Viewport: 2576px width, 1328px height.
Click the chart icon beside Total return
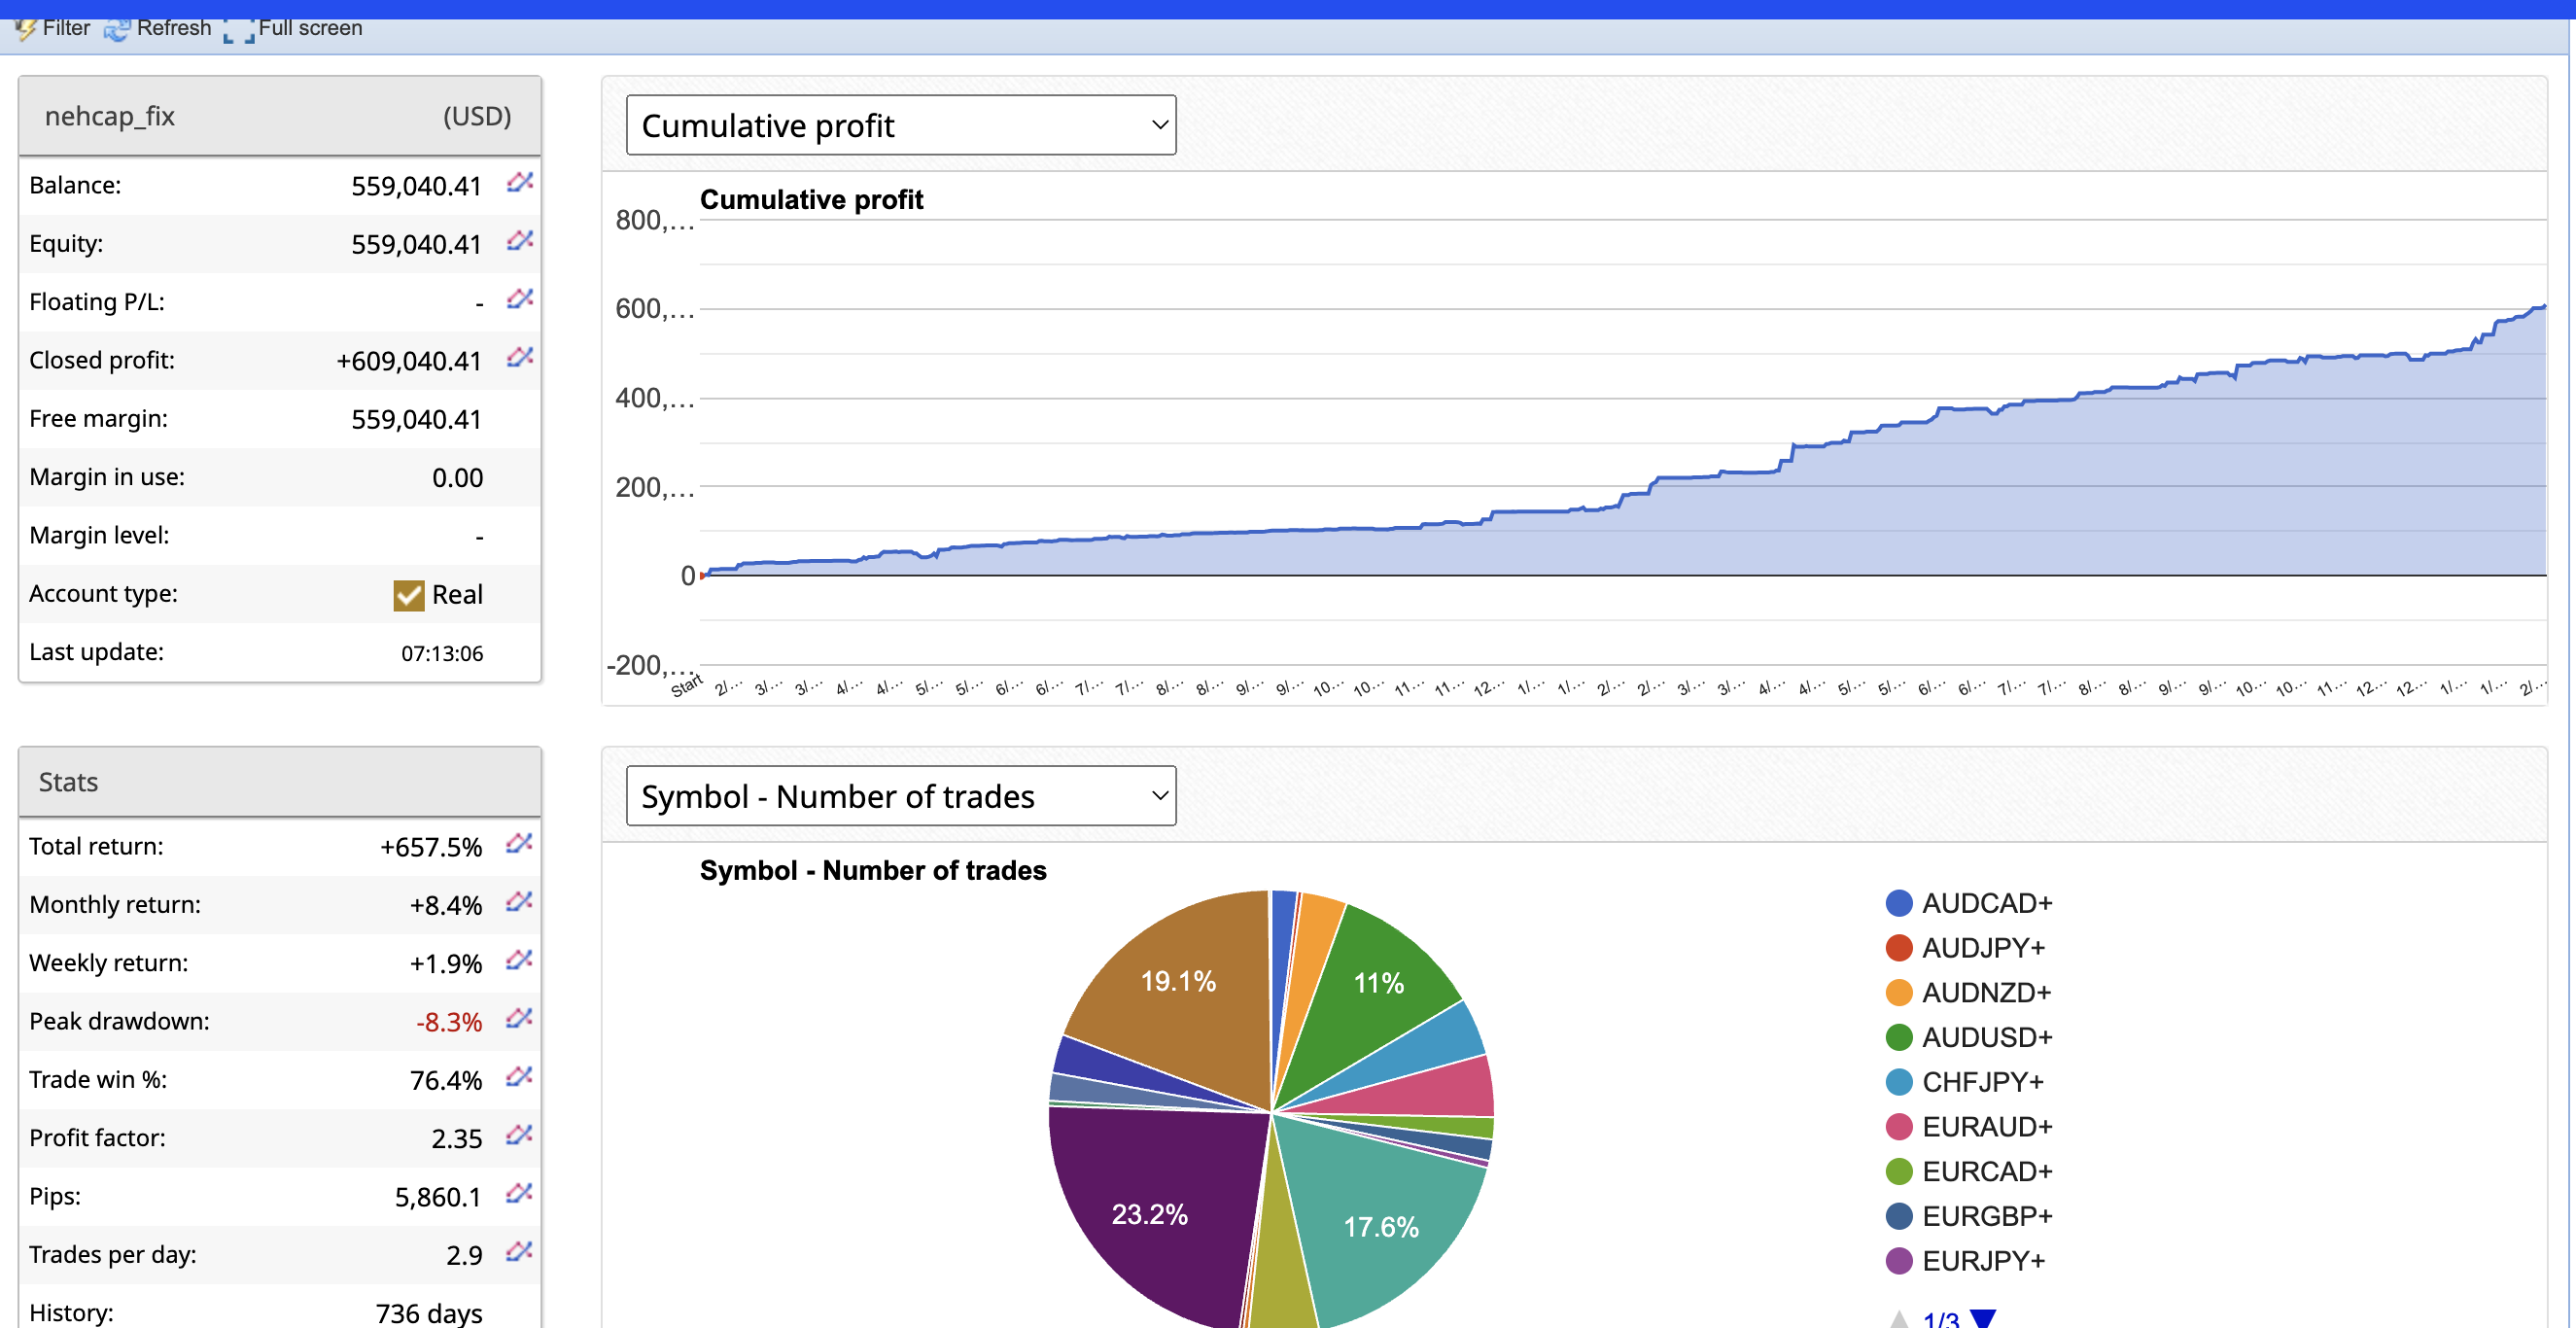tap(519, 843)
